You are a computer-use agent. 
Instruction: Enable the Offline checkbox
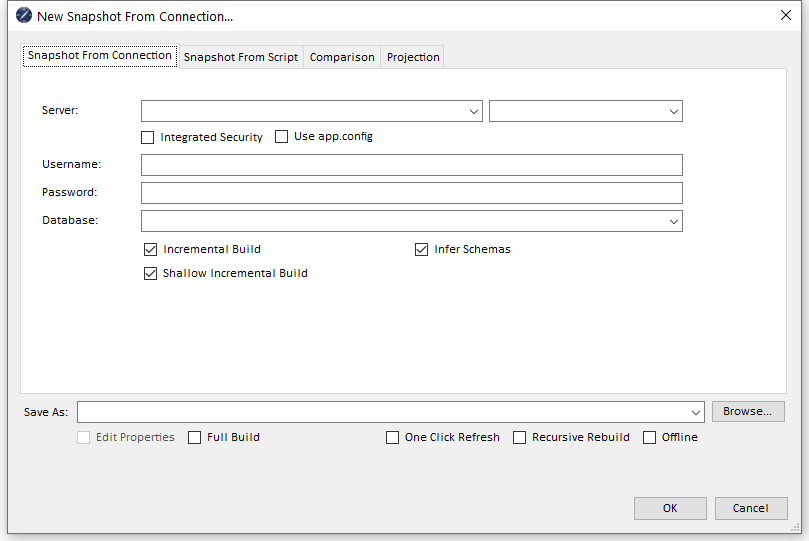point(650,437)
